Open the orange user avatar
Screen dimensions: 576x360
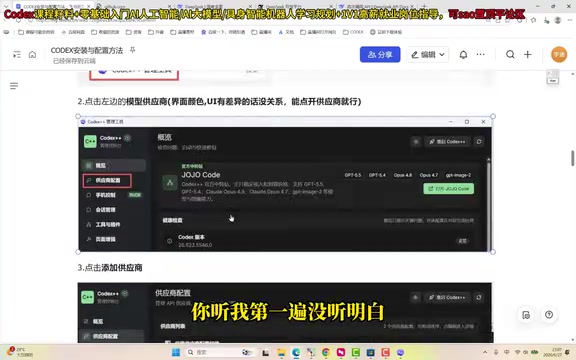559,54
